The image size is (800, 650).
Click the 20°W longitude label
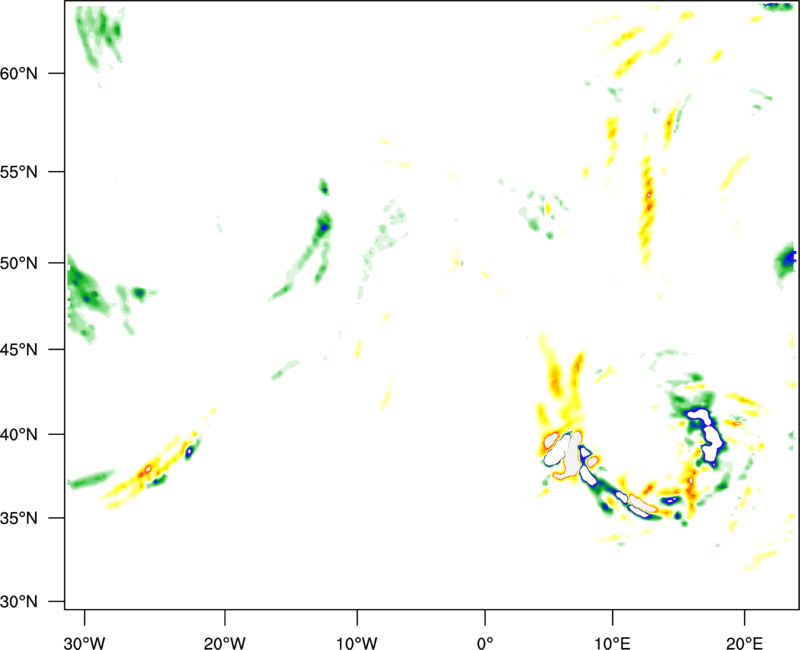point(225,643)
